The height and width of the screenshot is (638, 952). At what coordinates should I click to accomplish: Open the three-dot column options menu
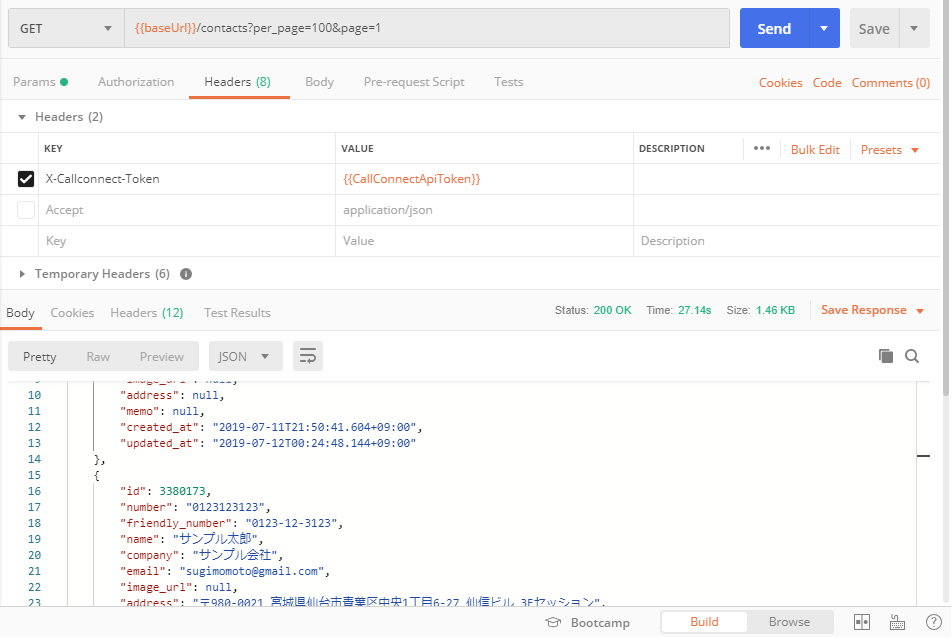coord(762,149)
